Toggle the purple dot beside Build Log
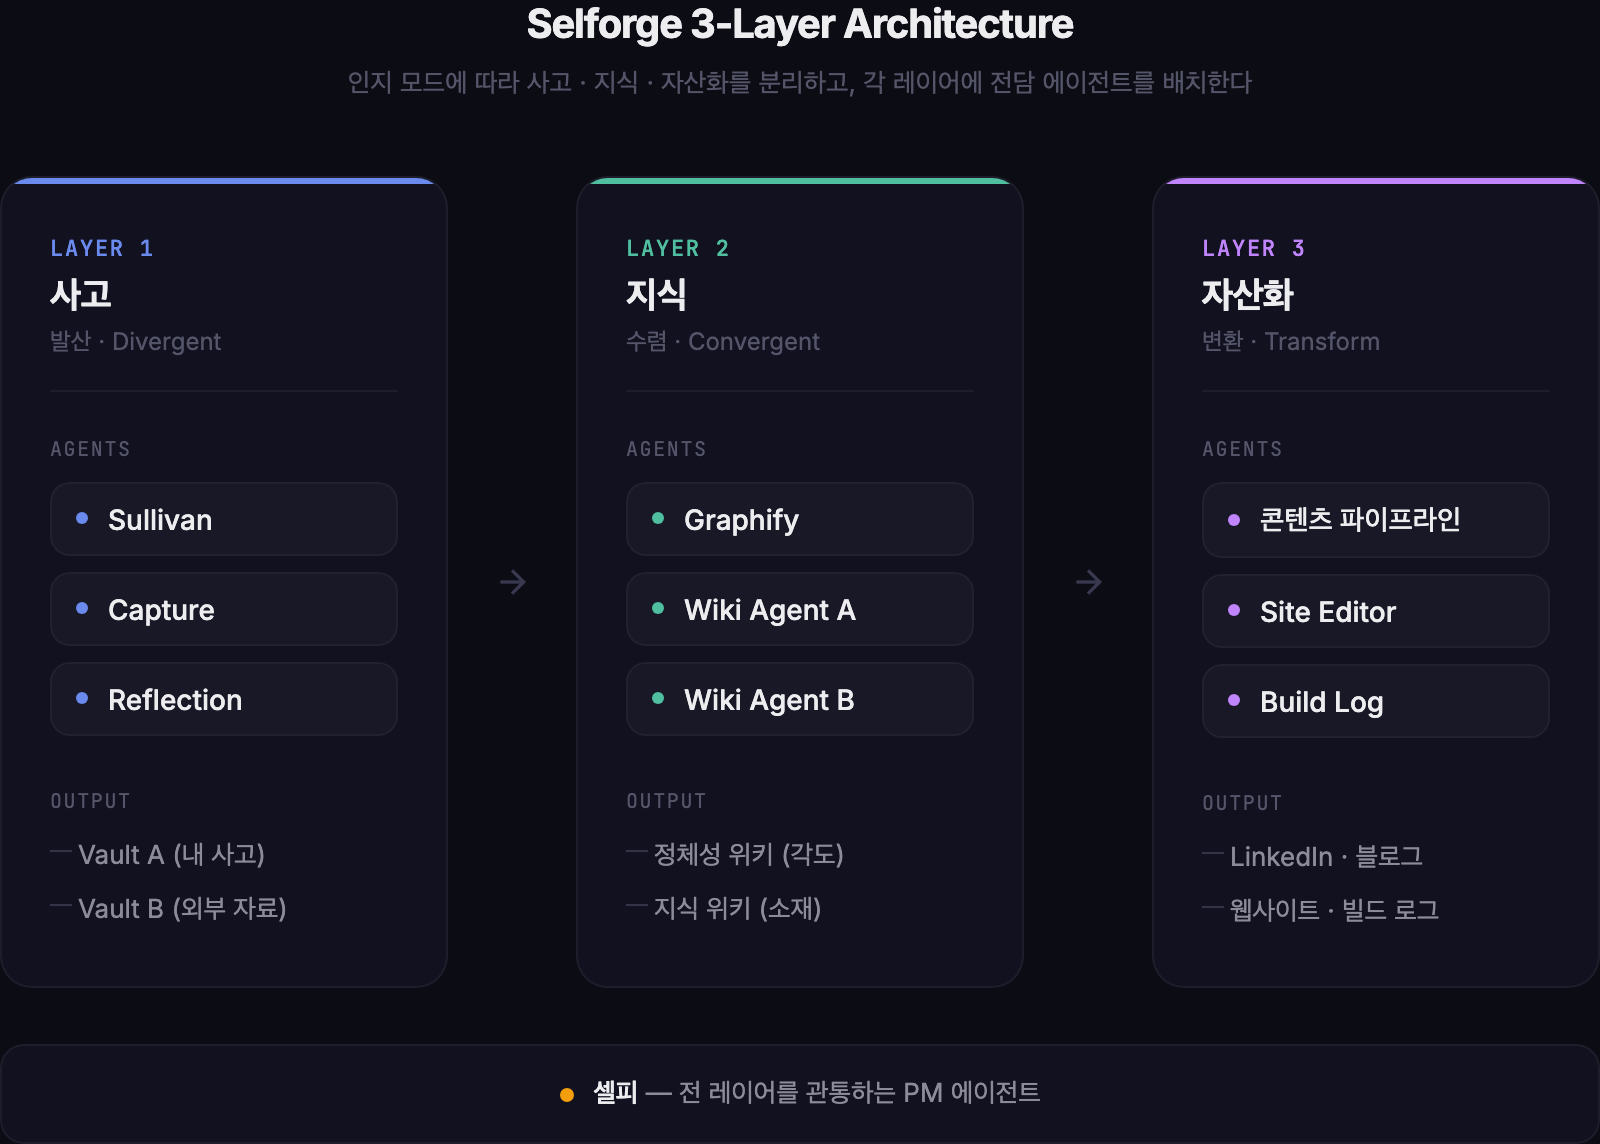Viewport: 1600px width, 1144px height. click(1233, 701)
